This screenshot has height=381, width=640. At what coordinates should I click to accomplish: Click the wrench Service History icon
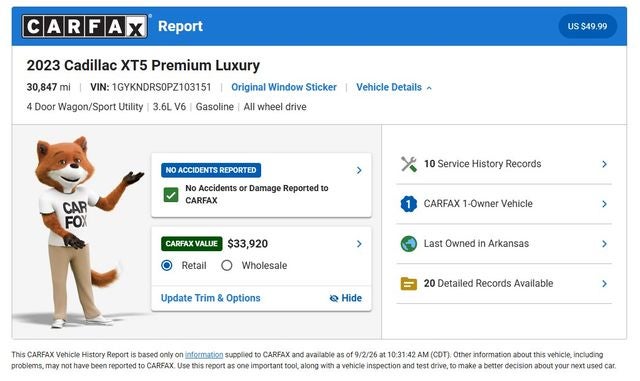(409, 164)
